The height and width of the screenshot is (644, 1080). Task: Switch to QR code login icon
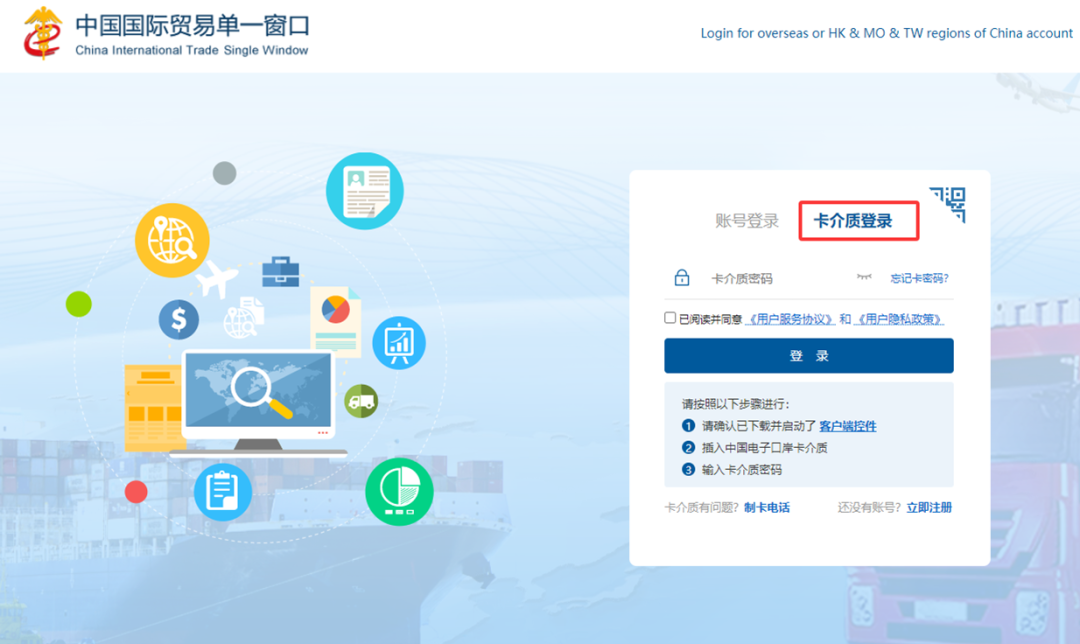pos(948,205)
